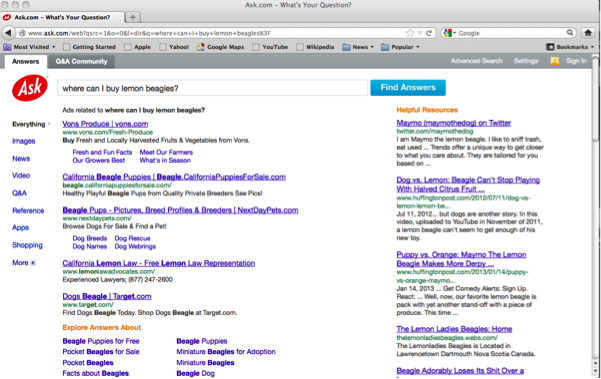Click Fresh and Fun Facts sublink

pos(102,152)
